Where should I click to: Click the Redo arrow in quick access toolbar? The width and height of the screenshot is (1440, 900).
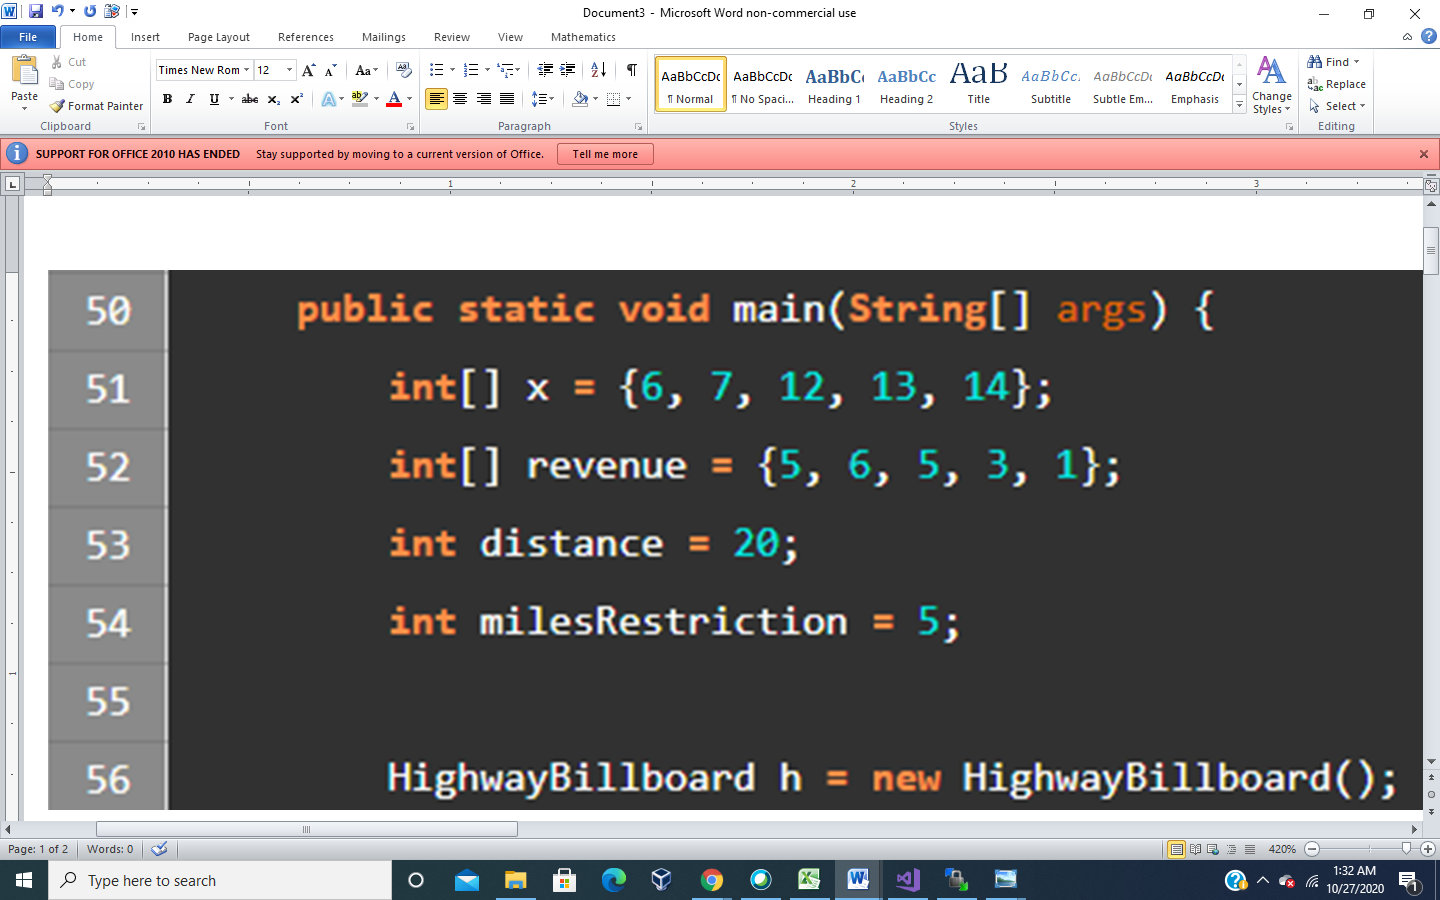[x=90, y=12]
